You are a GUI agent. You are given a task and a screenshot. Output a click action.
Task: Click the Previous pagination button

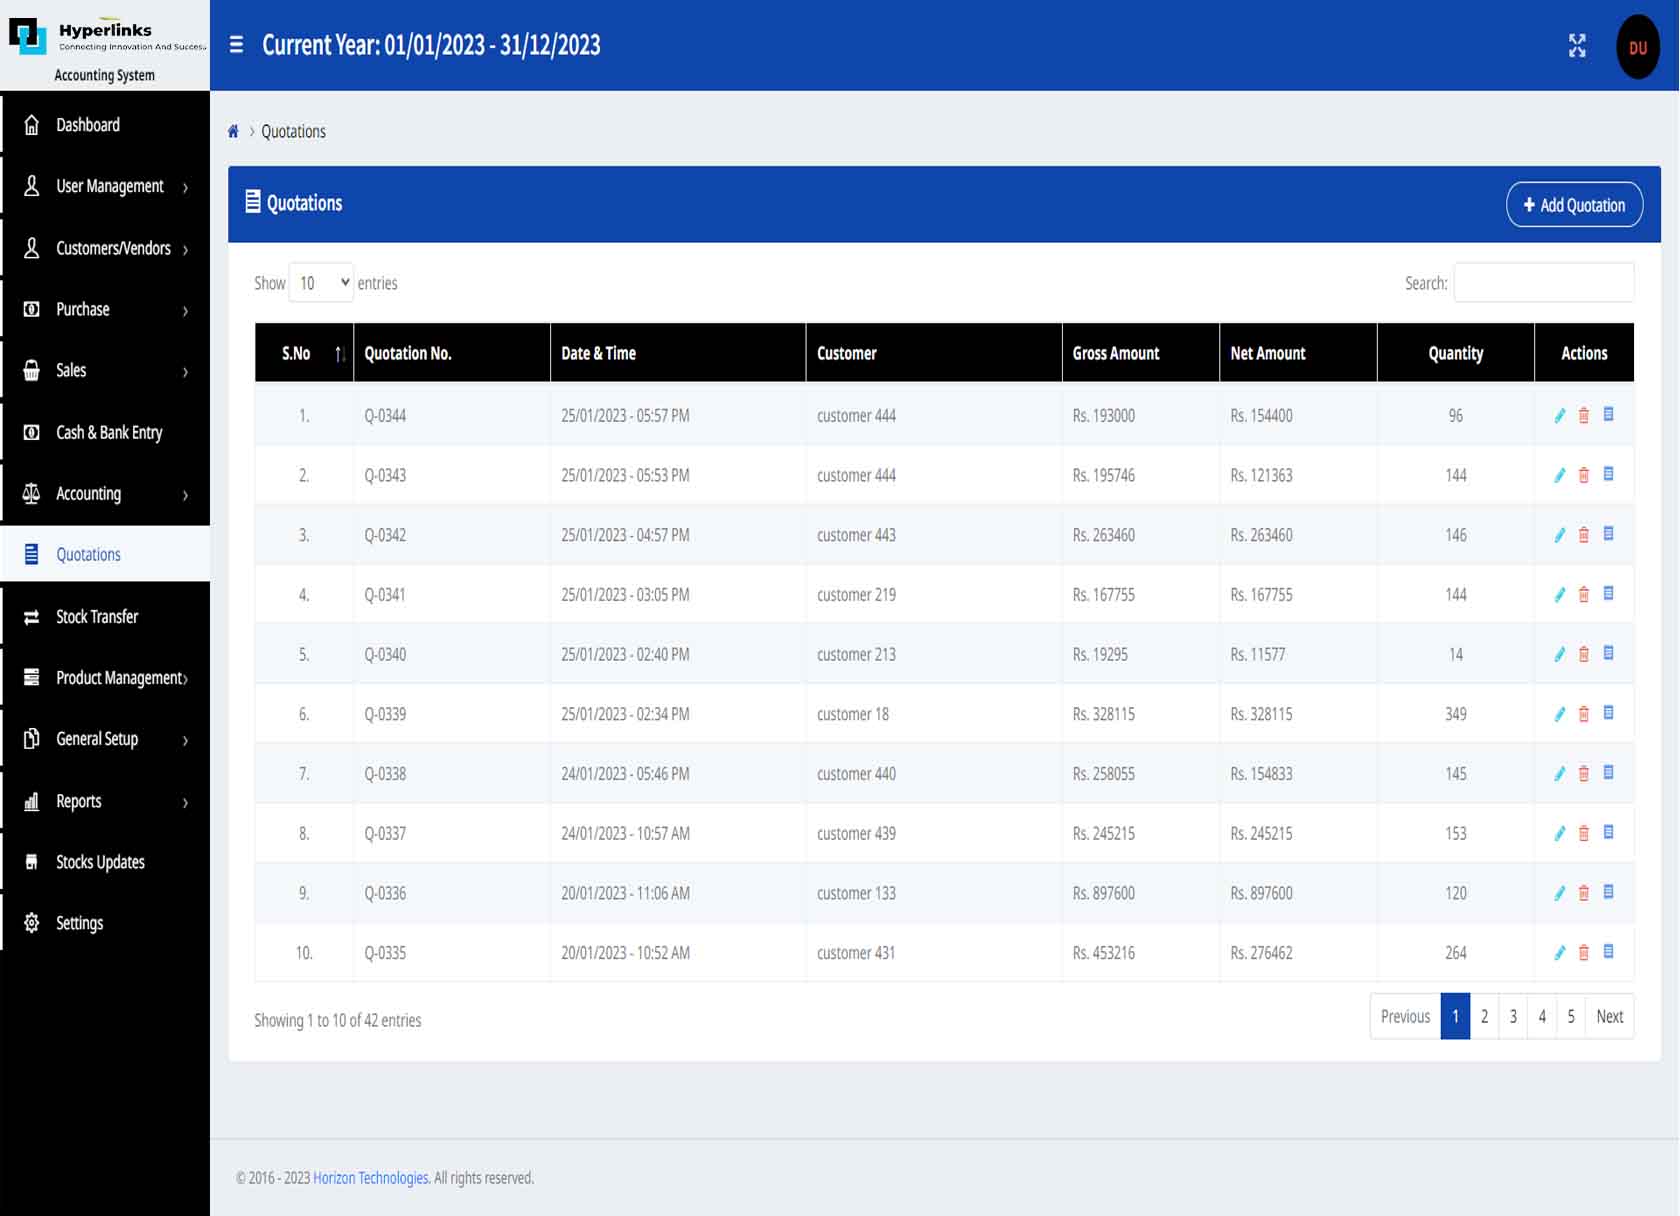click(1405, 1016)
